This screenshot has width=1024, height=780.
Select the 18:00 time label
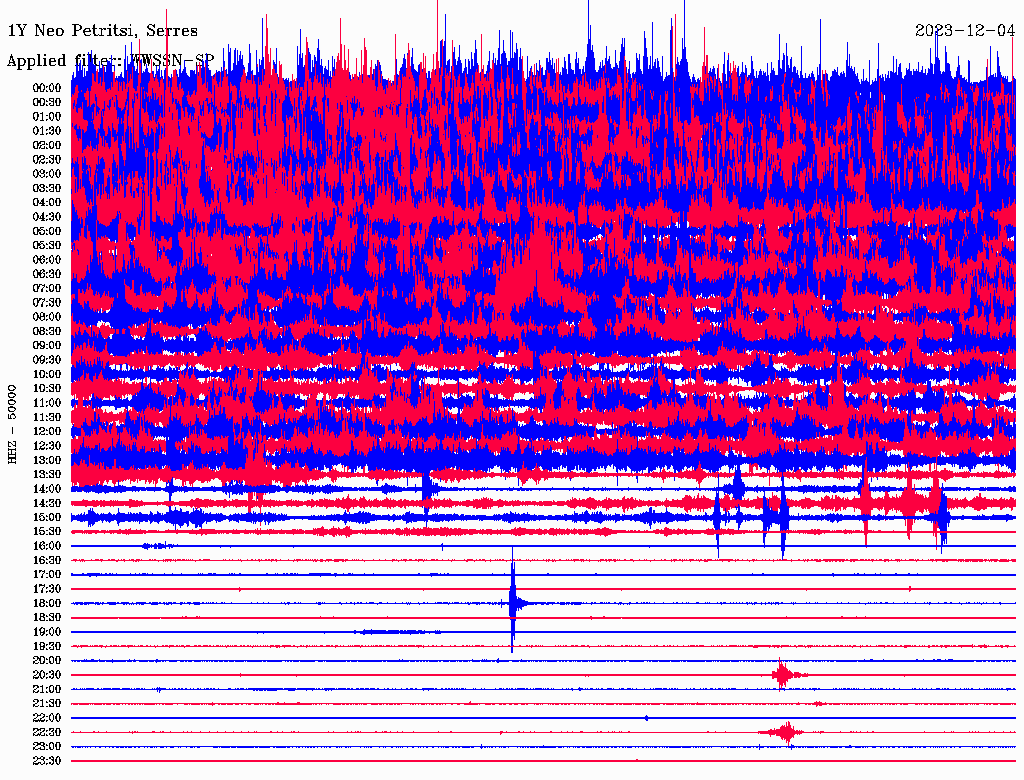[x=47, y=603]
